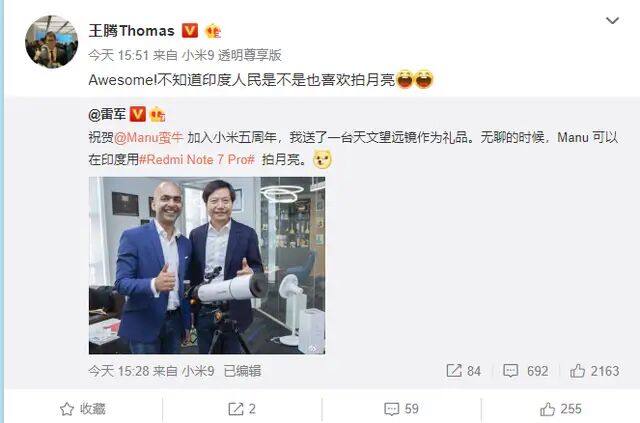Screen dimensions: 640x423
Task: Open the 59 comments on this post
Action: coord(402,409)
